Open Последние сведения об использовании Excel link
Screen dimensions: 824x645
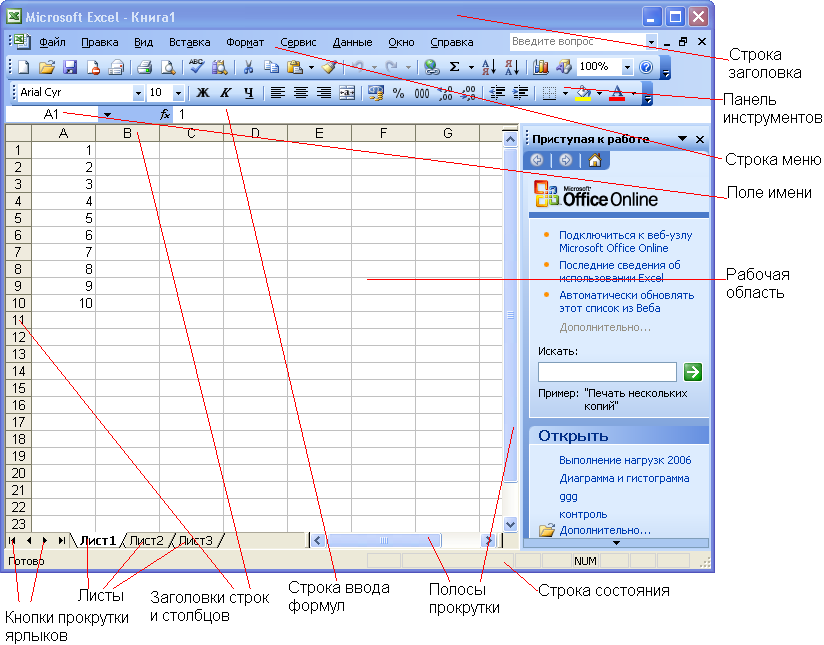click(x=620, y=271)
